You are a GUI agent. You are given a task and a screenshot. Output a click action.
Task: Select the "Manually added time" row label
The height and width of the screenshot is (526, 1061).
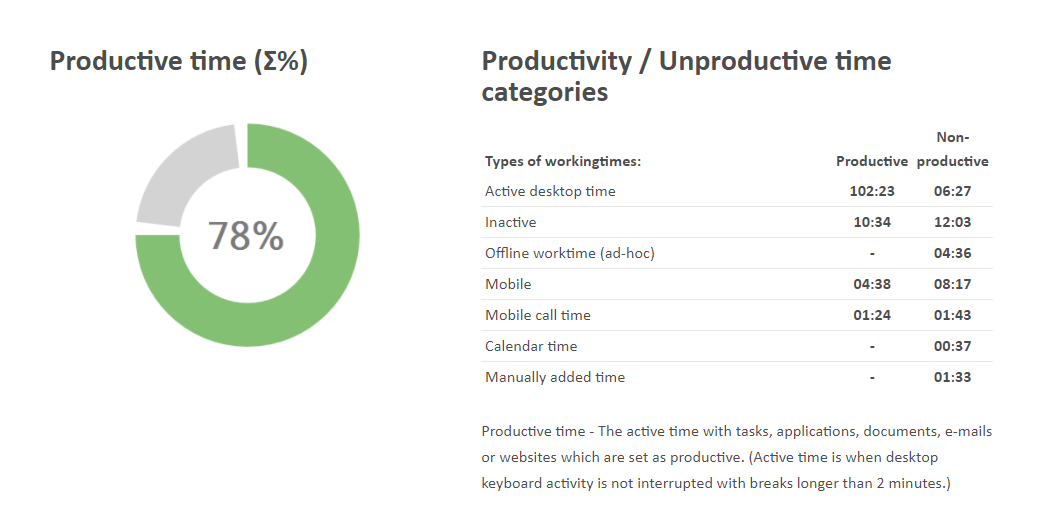555,377
